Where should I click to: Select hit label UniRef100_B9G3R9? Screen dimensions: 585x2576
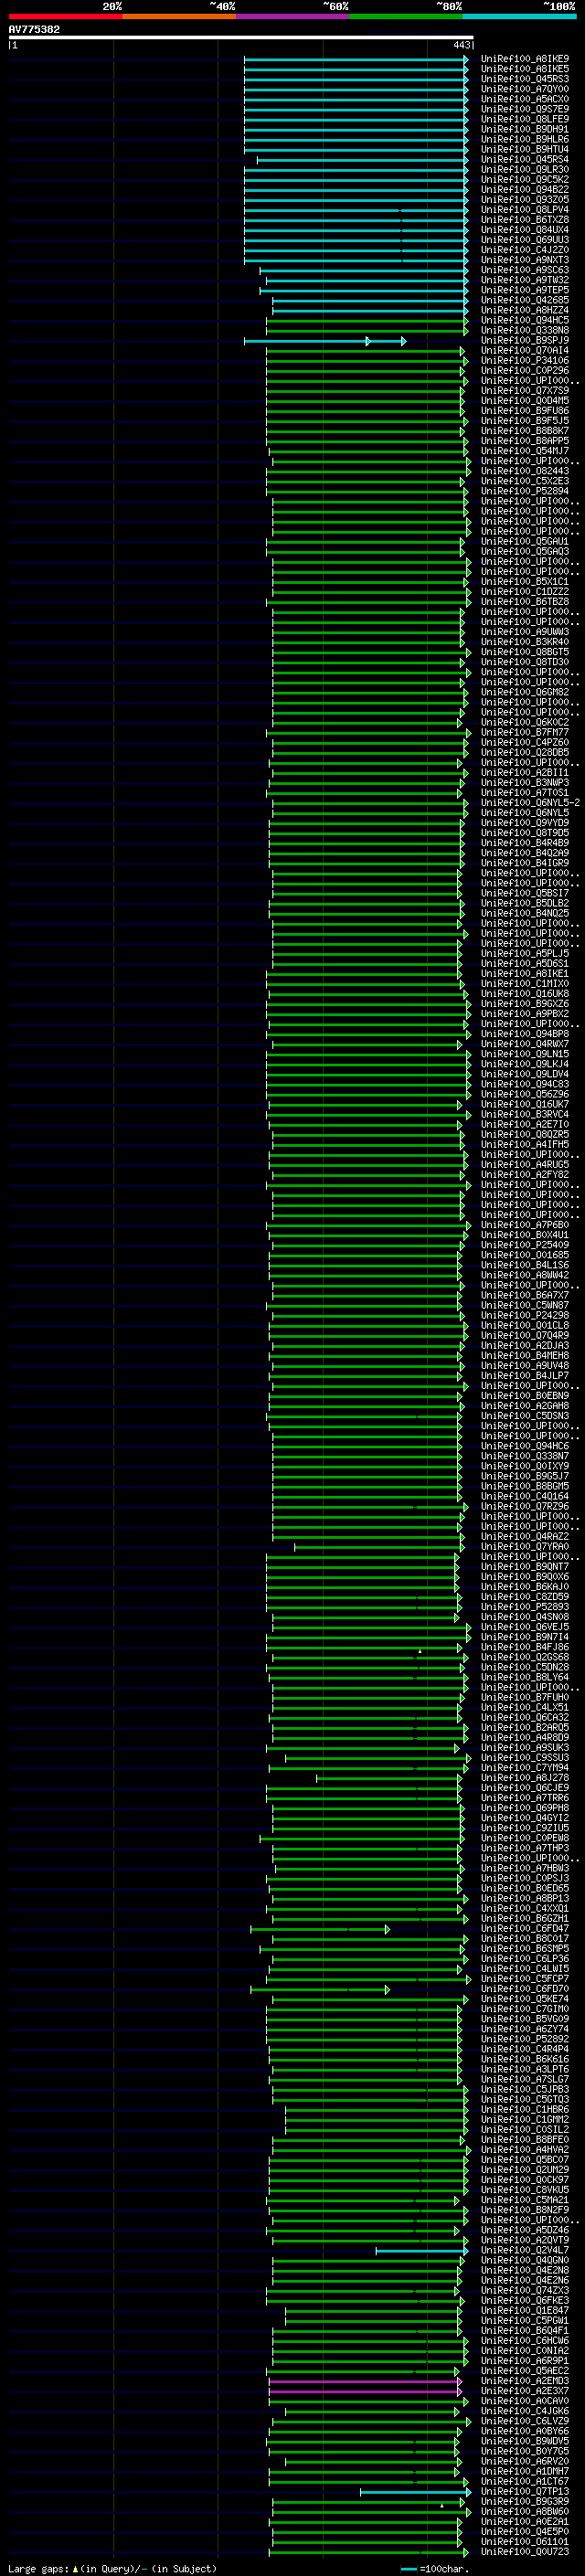click(524, 2501)
